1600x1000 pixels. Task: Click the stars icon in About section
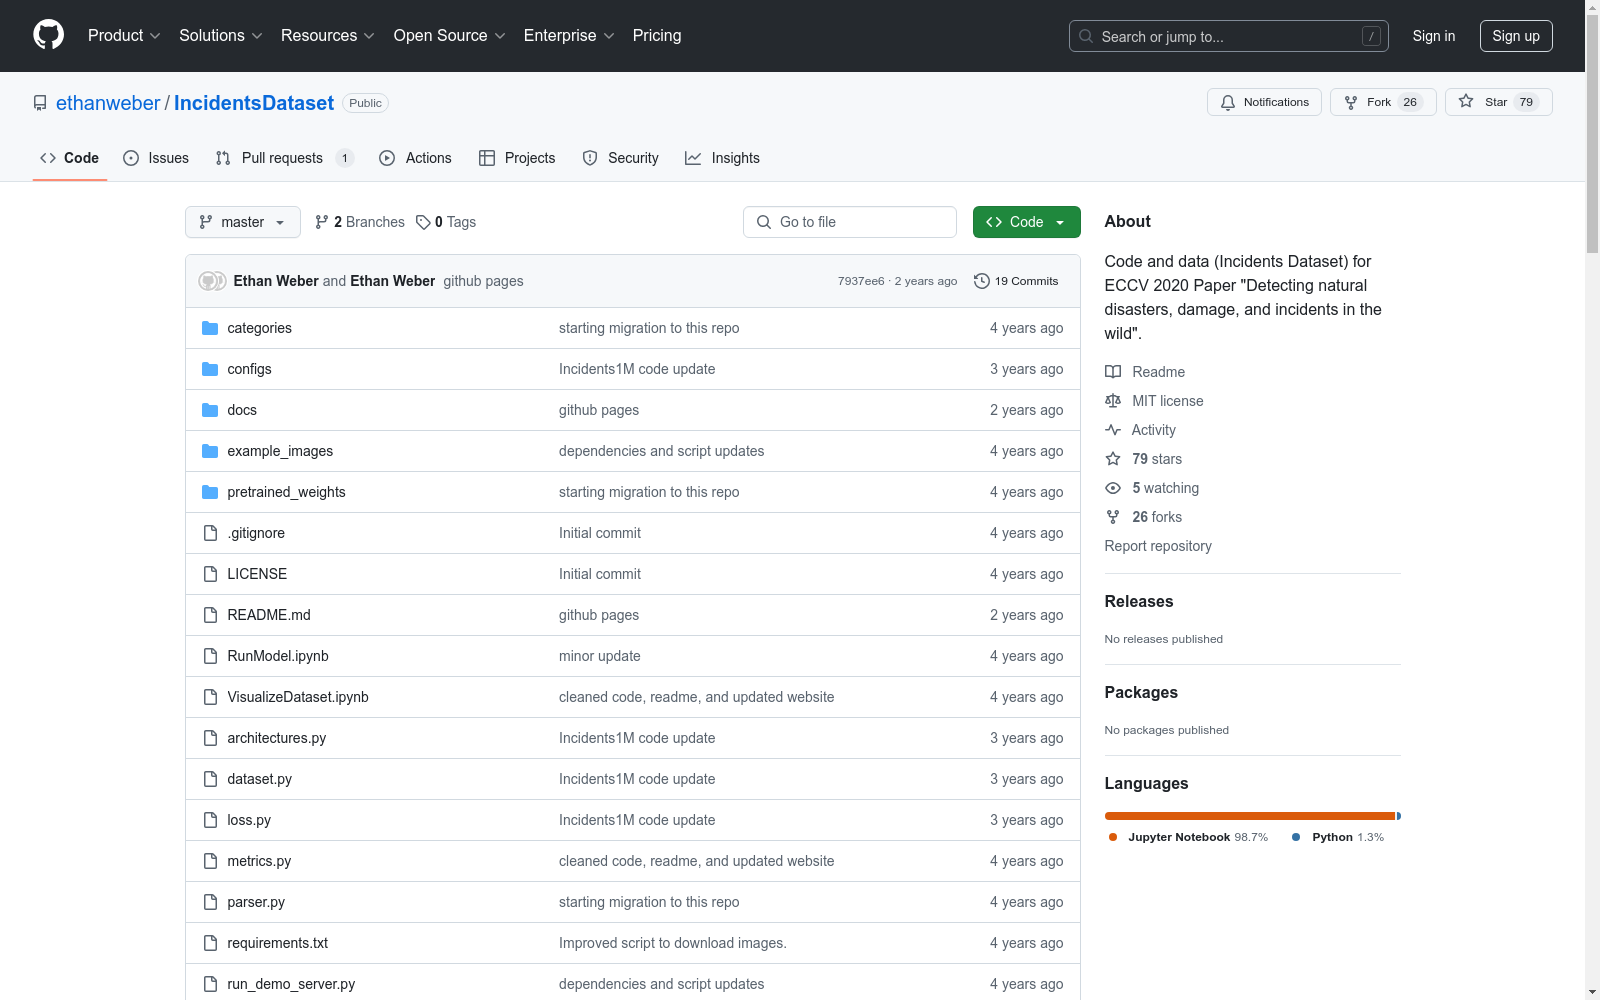(x=1113, y=459)
